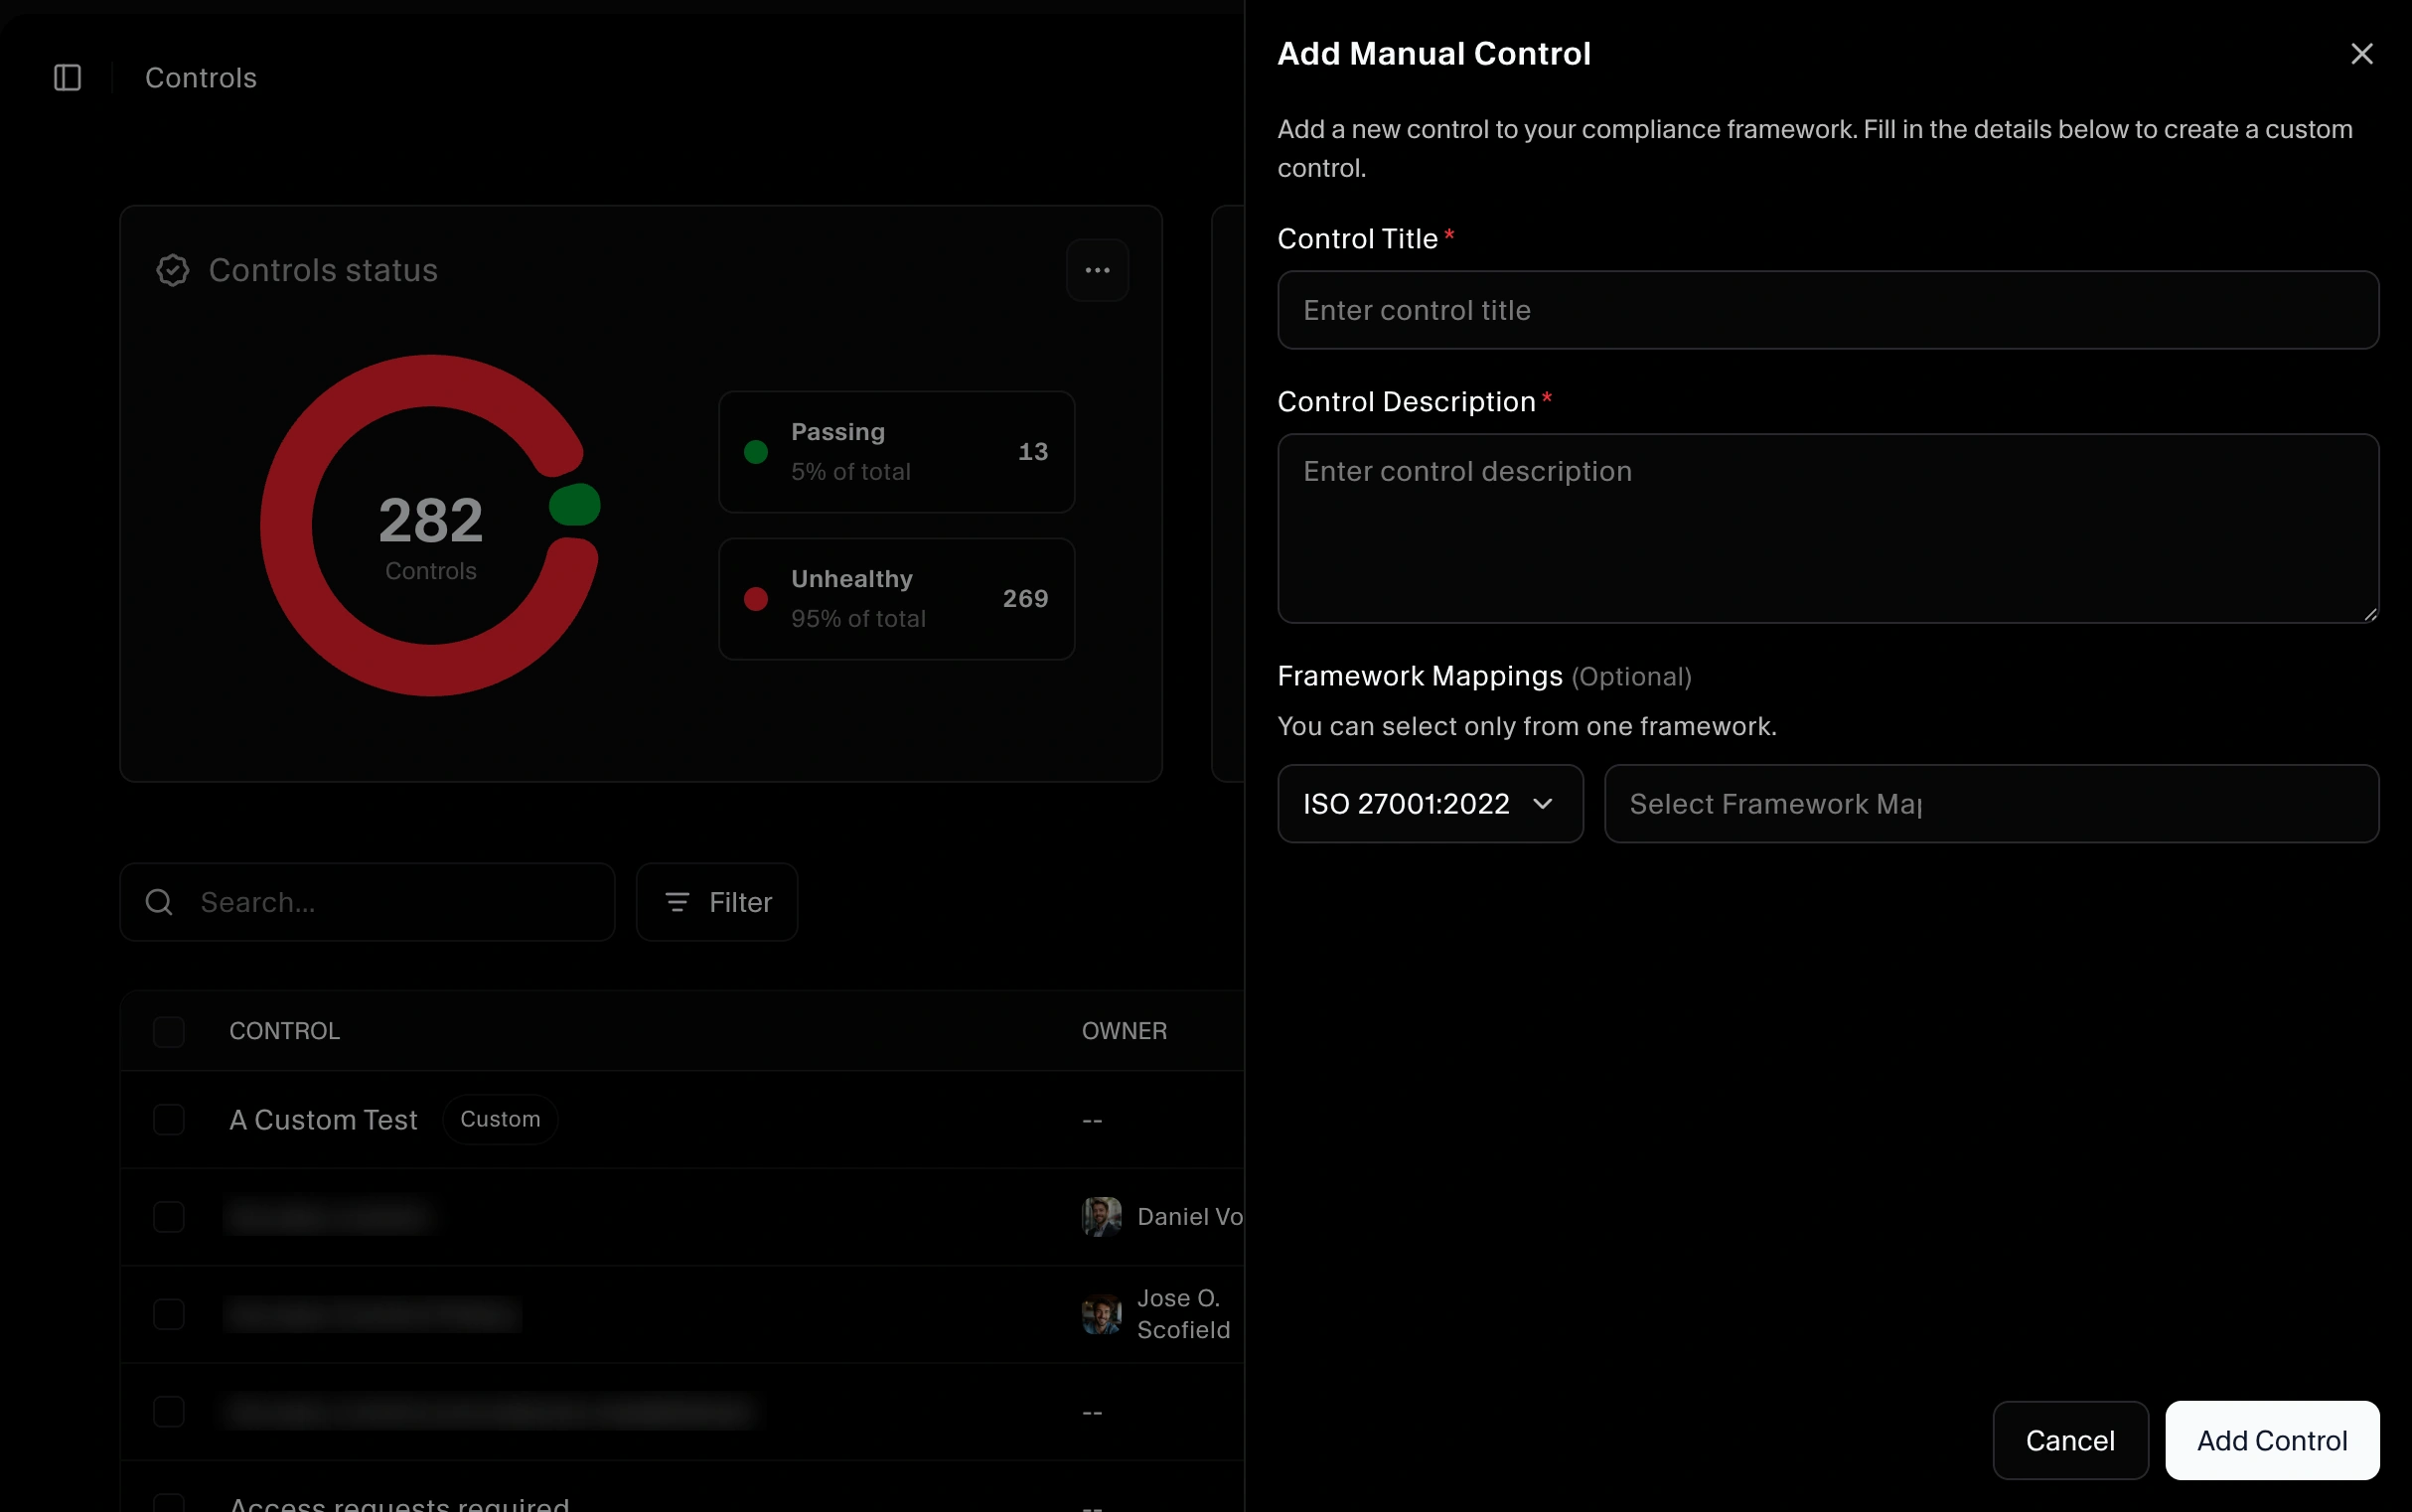This screenshot has width=2412, height=1512.
Task: Click Daniel Vo's owner avatar
Action: coord(1101,1216)
